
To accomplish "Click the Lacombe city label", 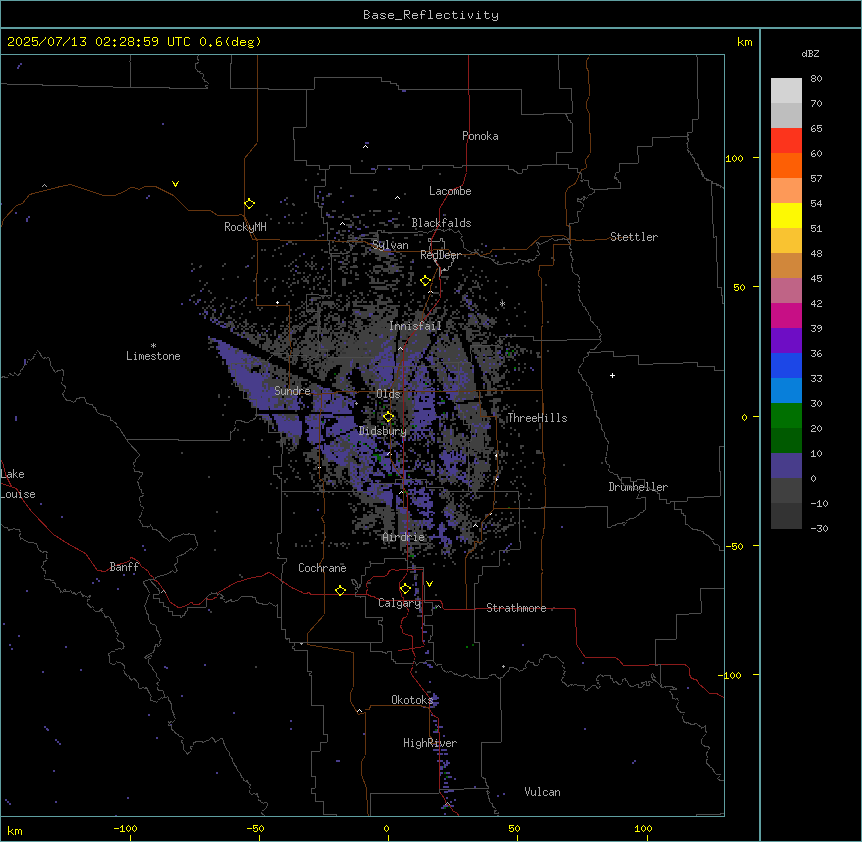I will [450, 191].
